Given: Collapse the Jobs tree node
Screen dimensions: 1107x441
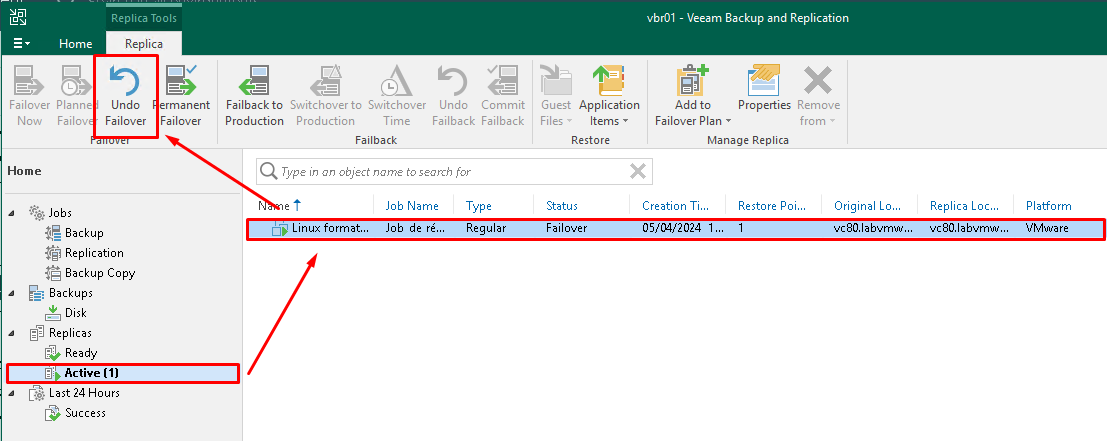Looking at the screenshot, I should (11, 213).
